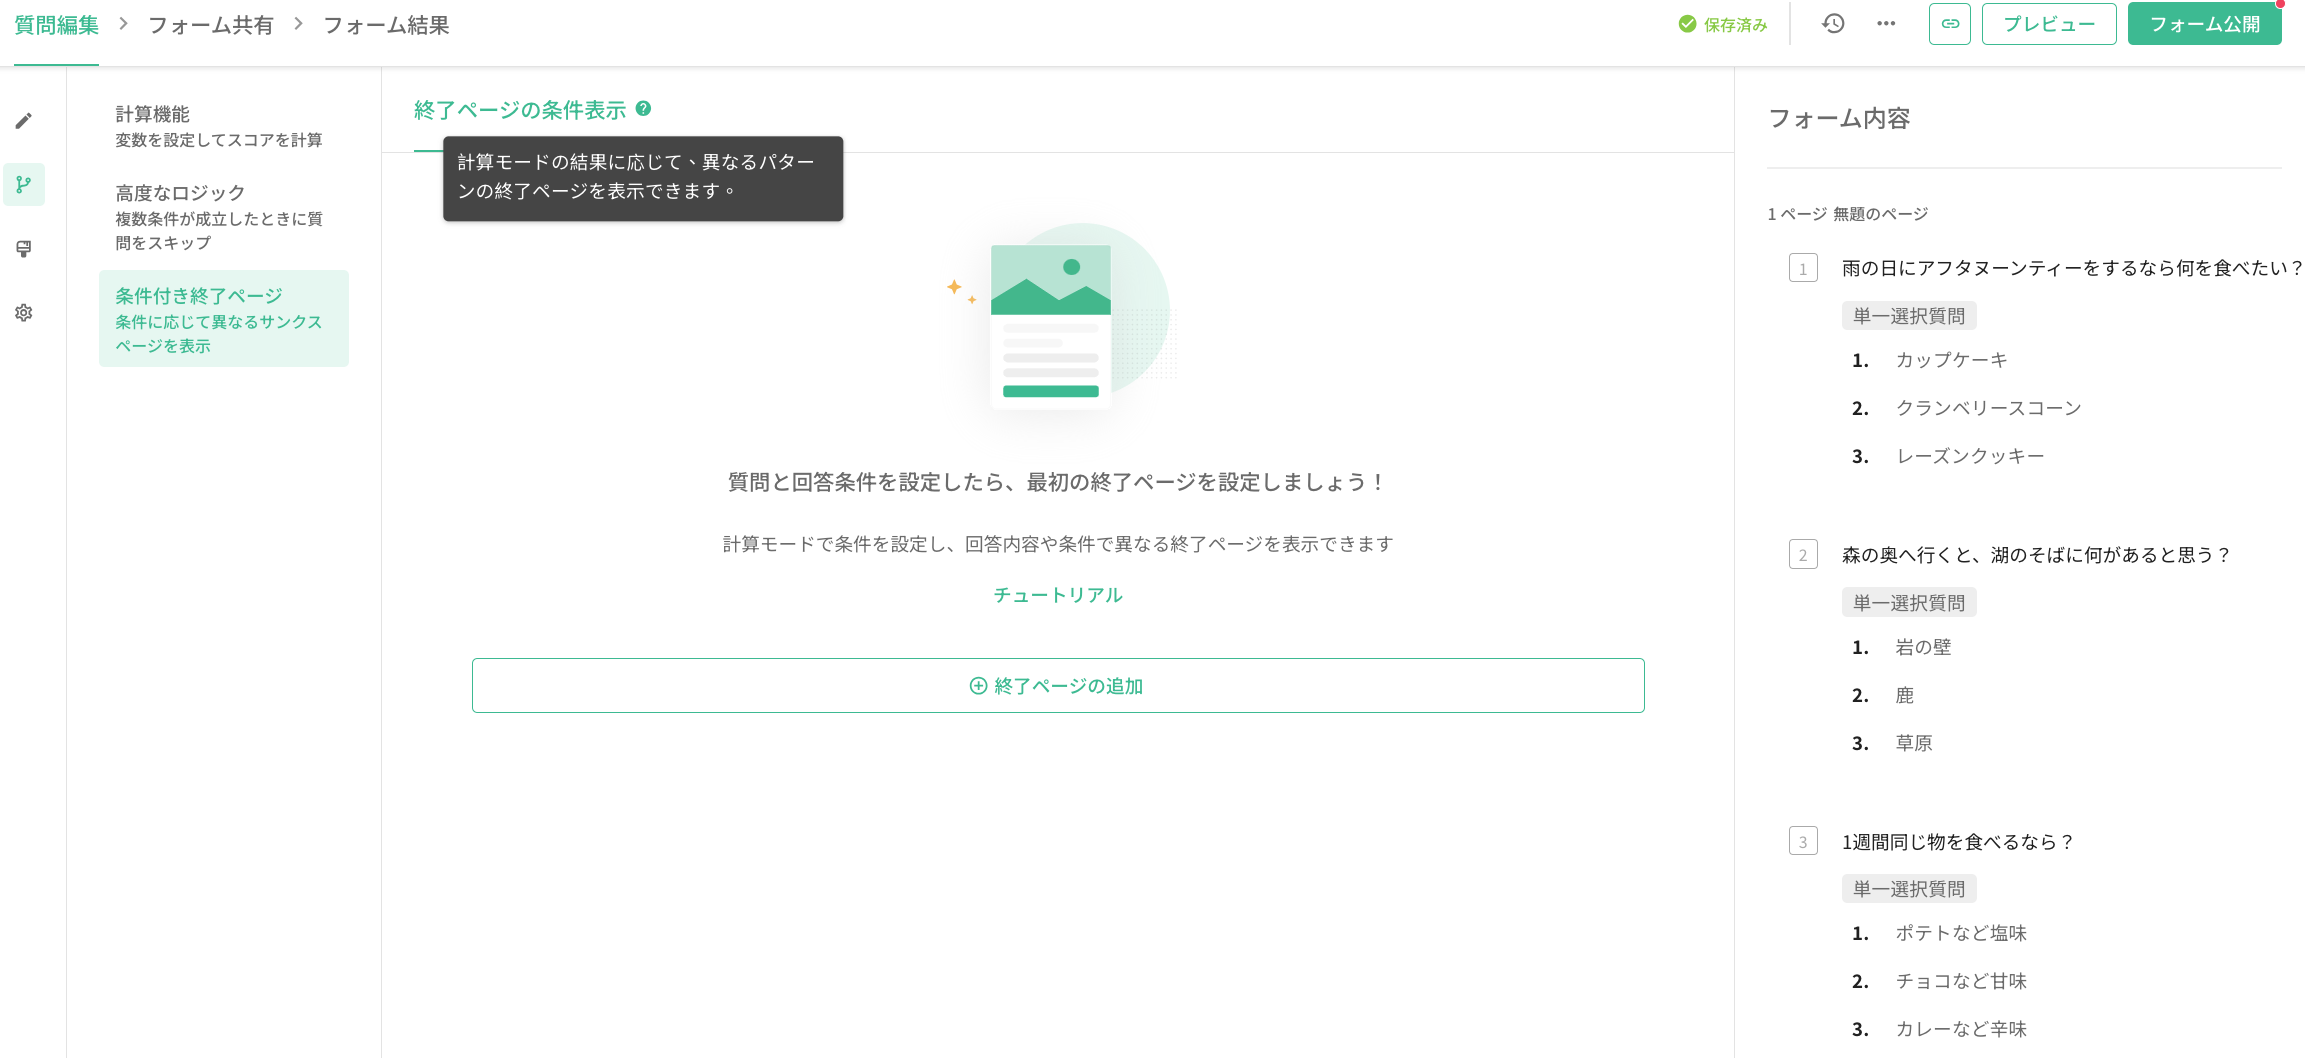Image resolution: width=2305 pixels, height=1058 pixels.
Task: Go to フォーム共有 step
Action: click(211, 25)
